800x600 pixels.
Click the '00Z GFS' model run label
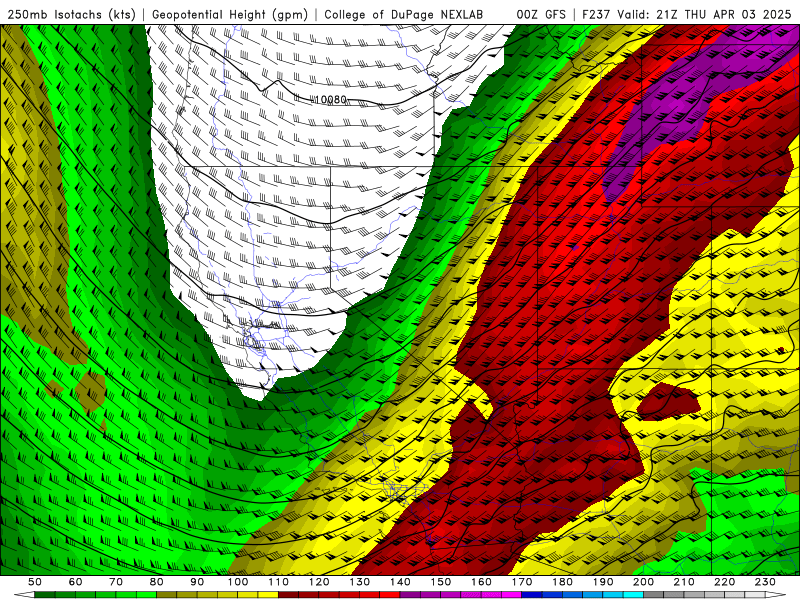point(541,14)
